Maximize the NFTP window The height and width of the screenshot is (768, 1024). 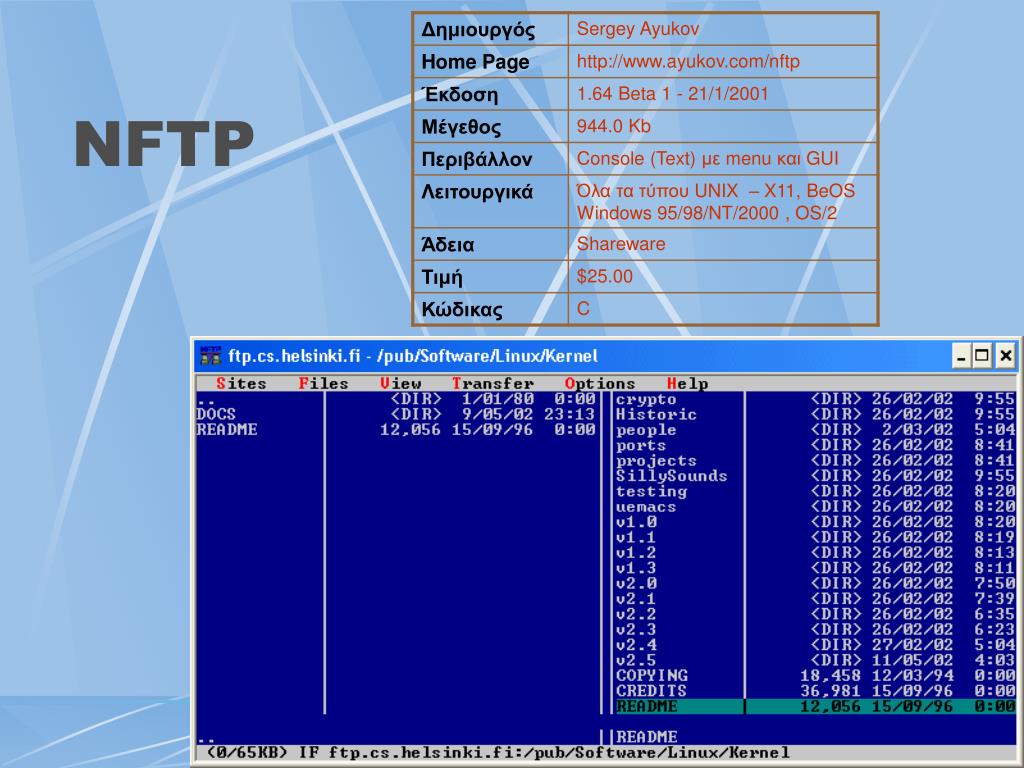tap(982, 356)
